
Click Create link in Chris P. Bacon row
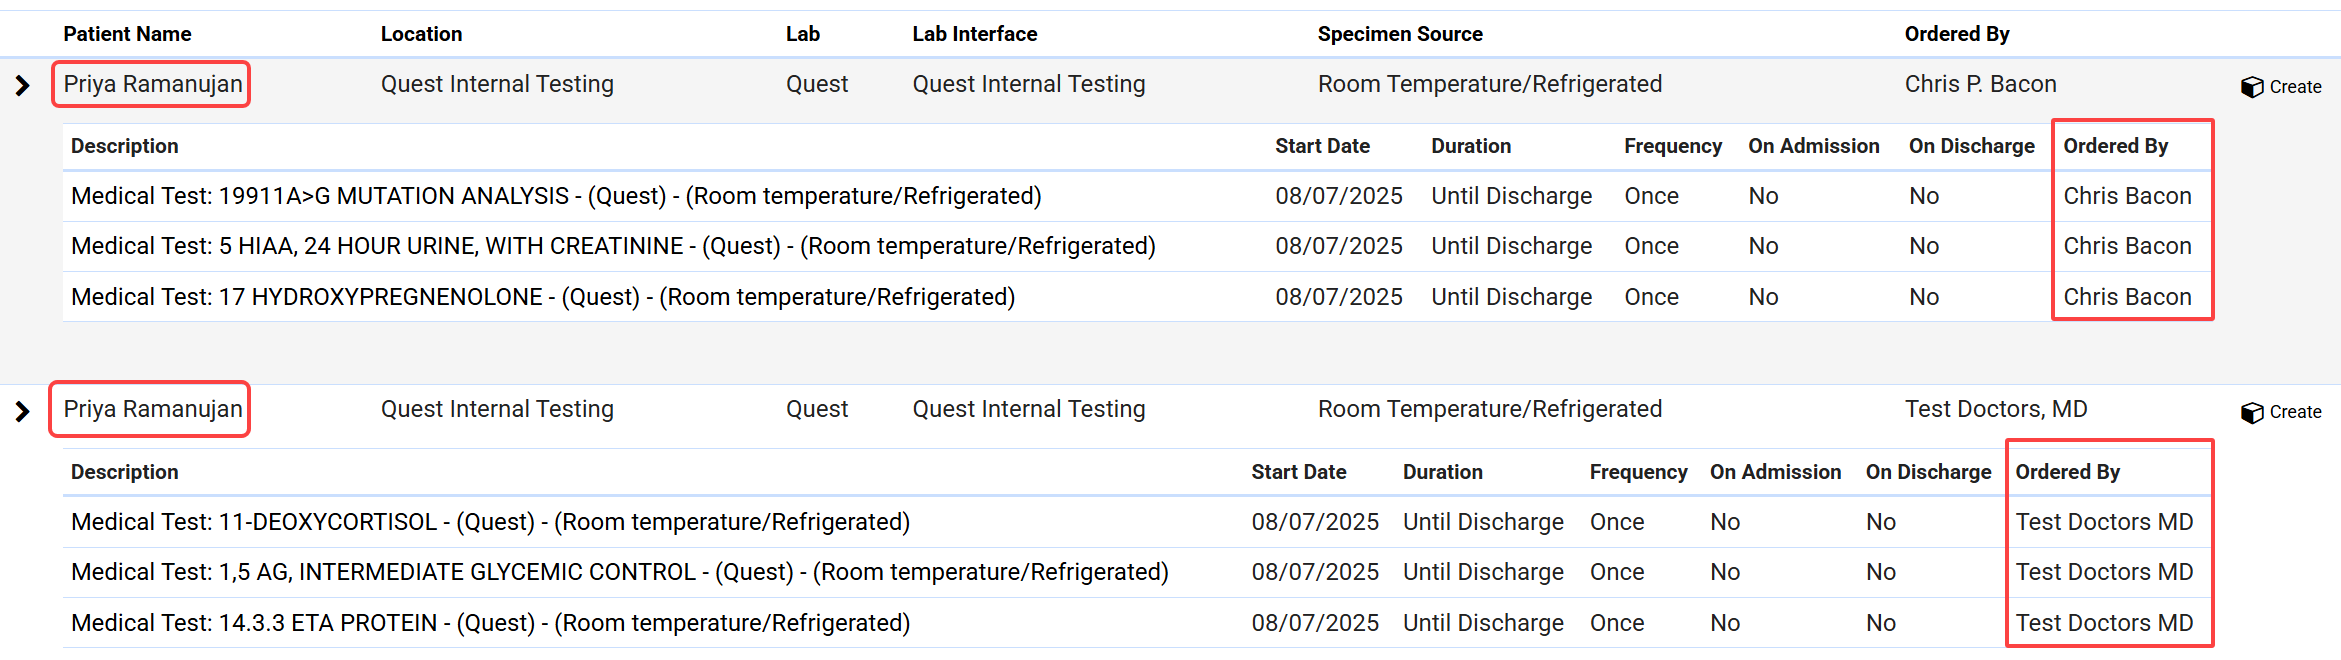pyautogui.click(x=2295, y=87)
